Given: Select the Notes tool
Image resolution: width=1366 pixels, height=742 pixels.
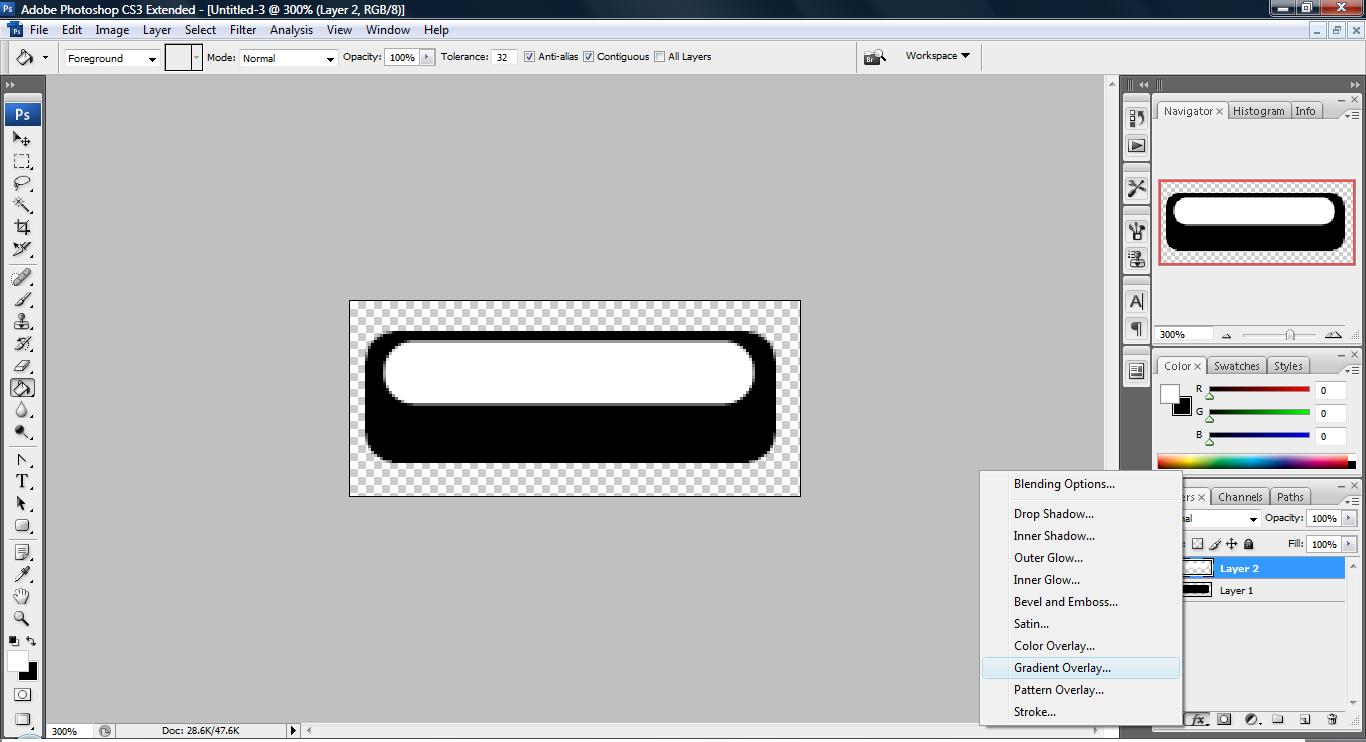Looking at the screenshot, I should pos(22,552).
